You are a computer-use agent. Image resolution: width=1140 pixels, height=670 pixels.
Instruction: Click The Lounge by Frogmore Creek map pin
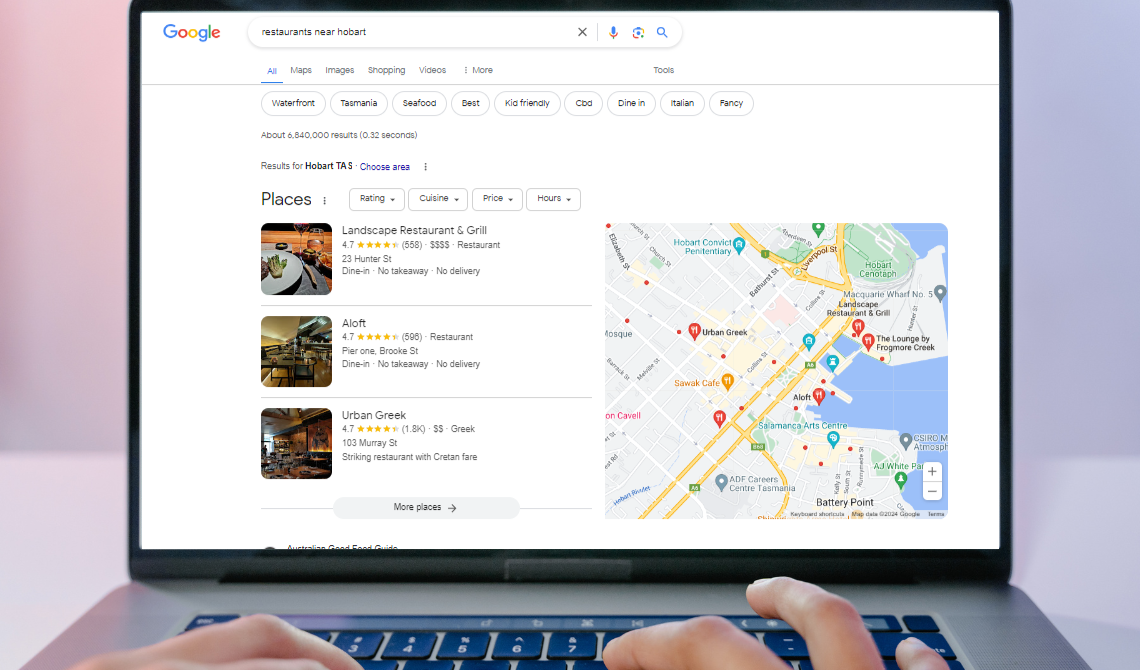[867, 342]
